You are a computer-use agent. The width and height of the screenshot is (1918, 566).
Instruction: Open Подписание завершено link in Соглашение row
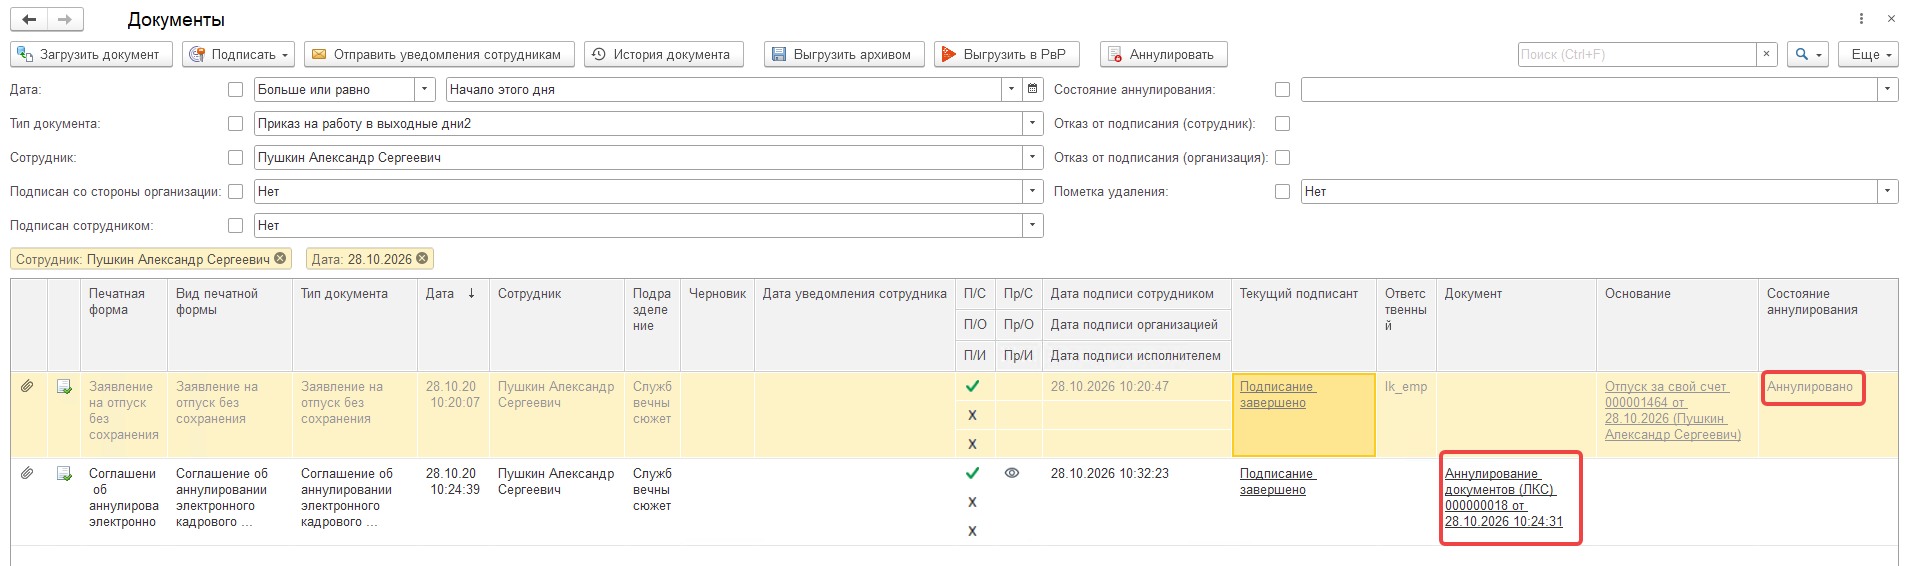[1277, 482]
